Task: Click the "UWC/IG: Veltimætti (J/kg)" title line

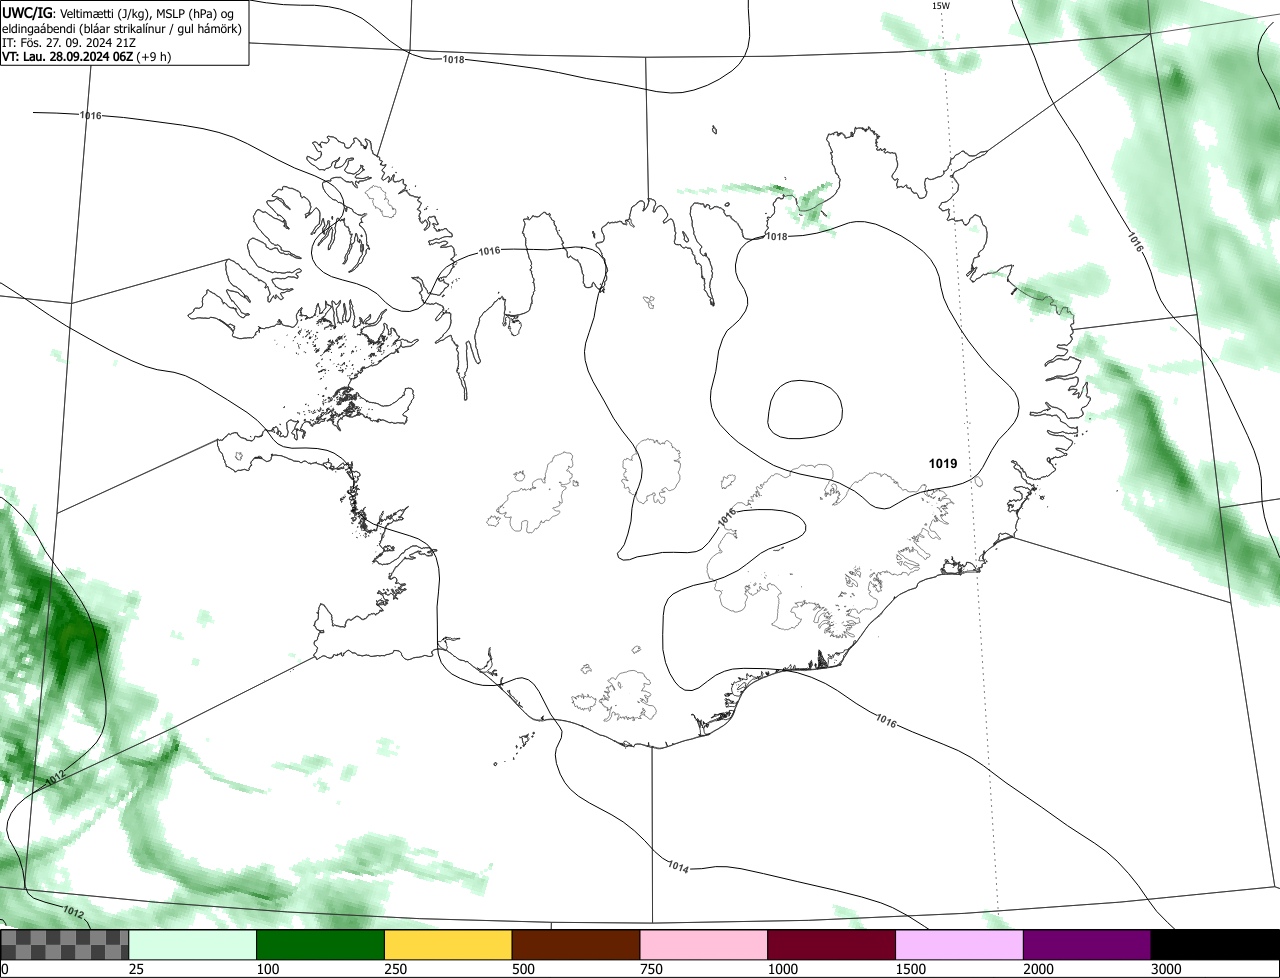Action: click(119, 13)
